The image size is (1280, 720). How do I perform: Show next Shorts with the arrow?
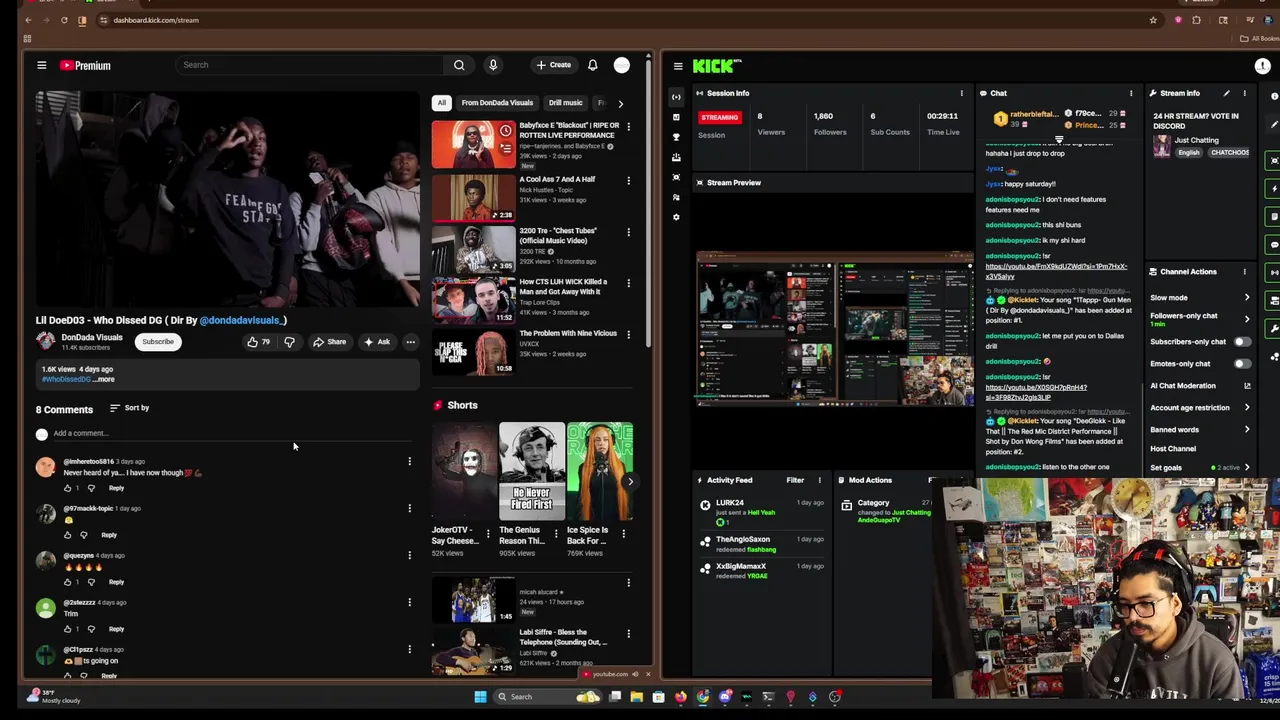(630, 482)
